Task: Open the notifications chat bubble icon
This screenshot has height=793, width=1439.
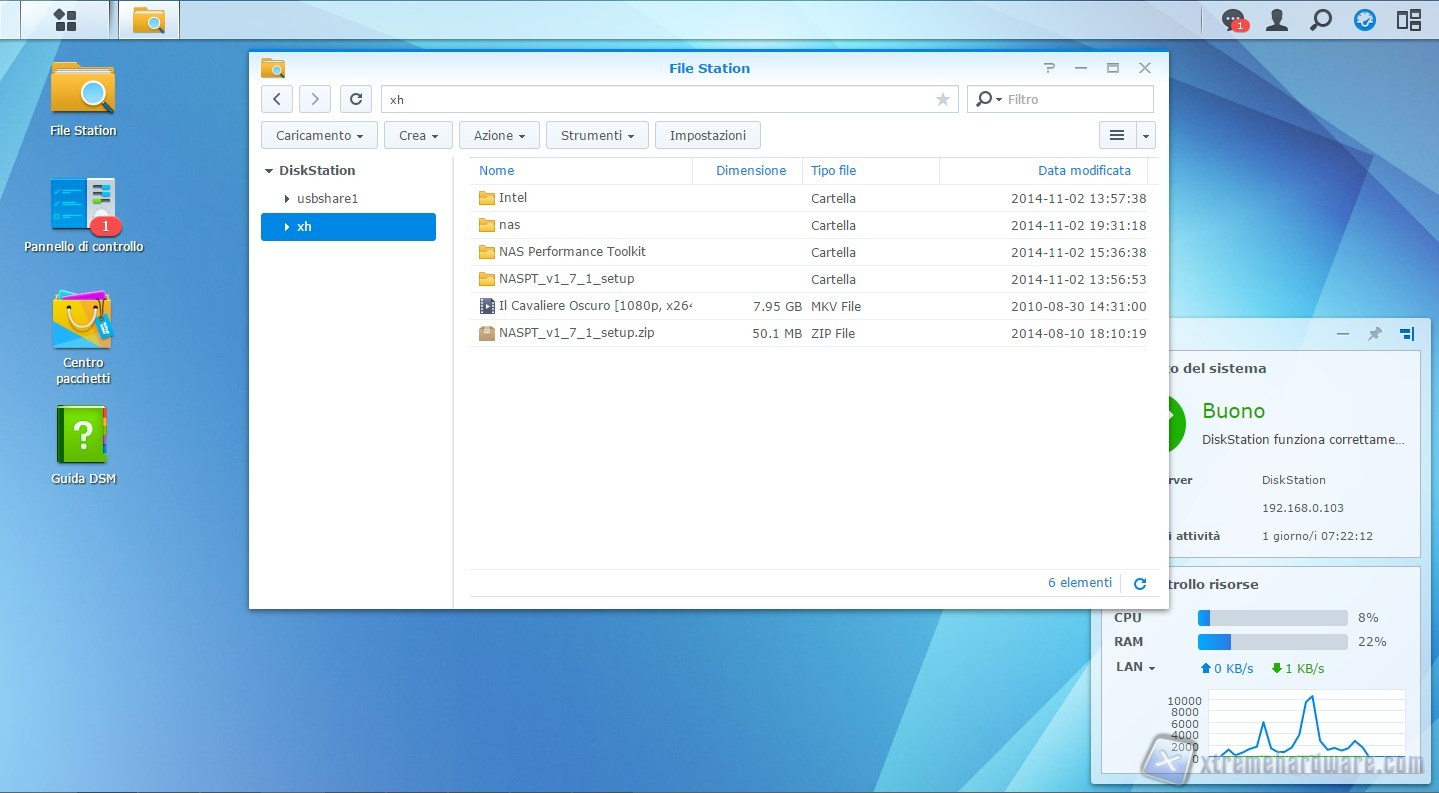Action: point(1234,20)
